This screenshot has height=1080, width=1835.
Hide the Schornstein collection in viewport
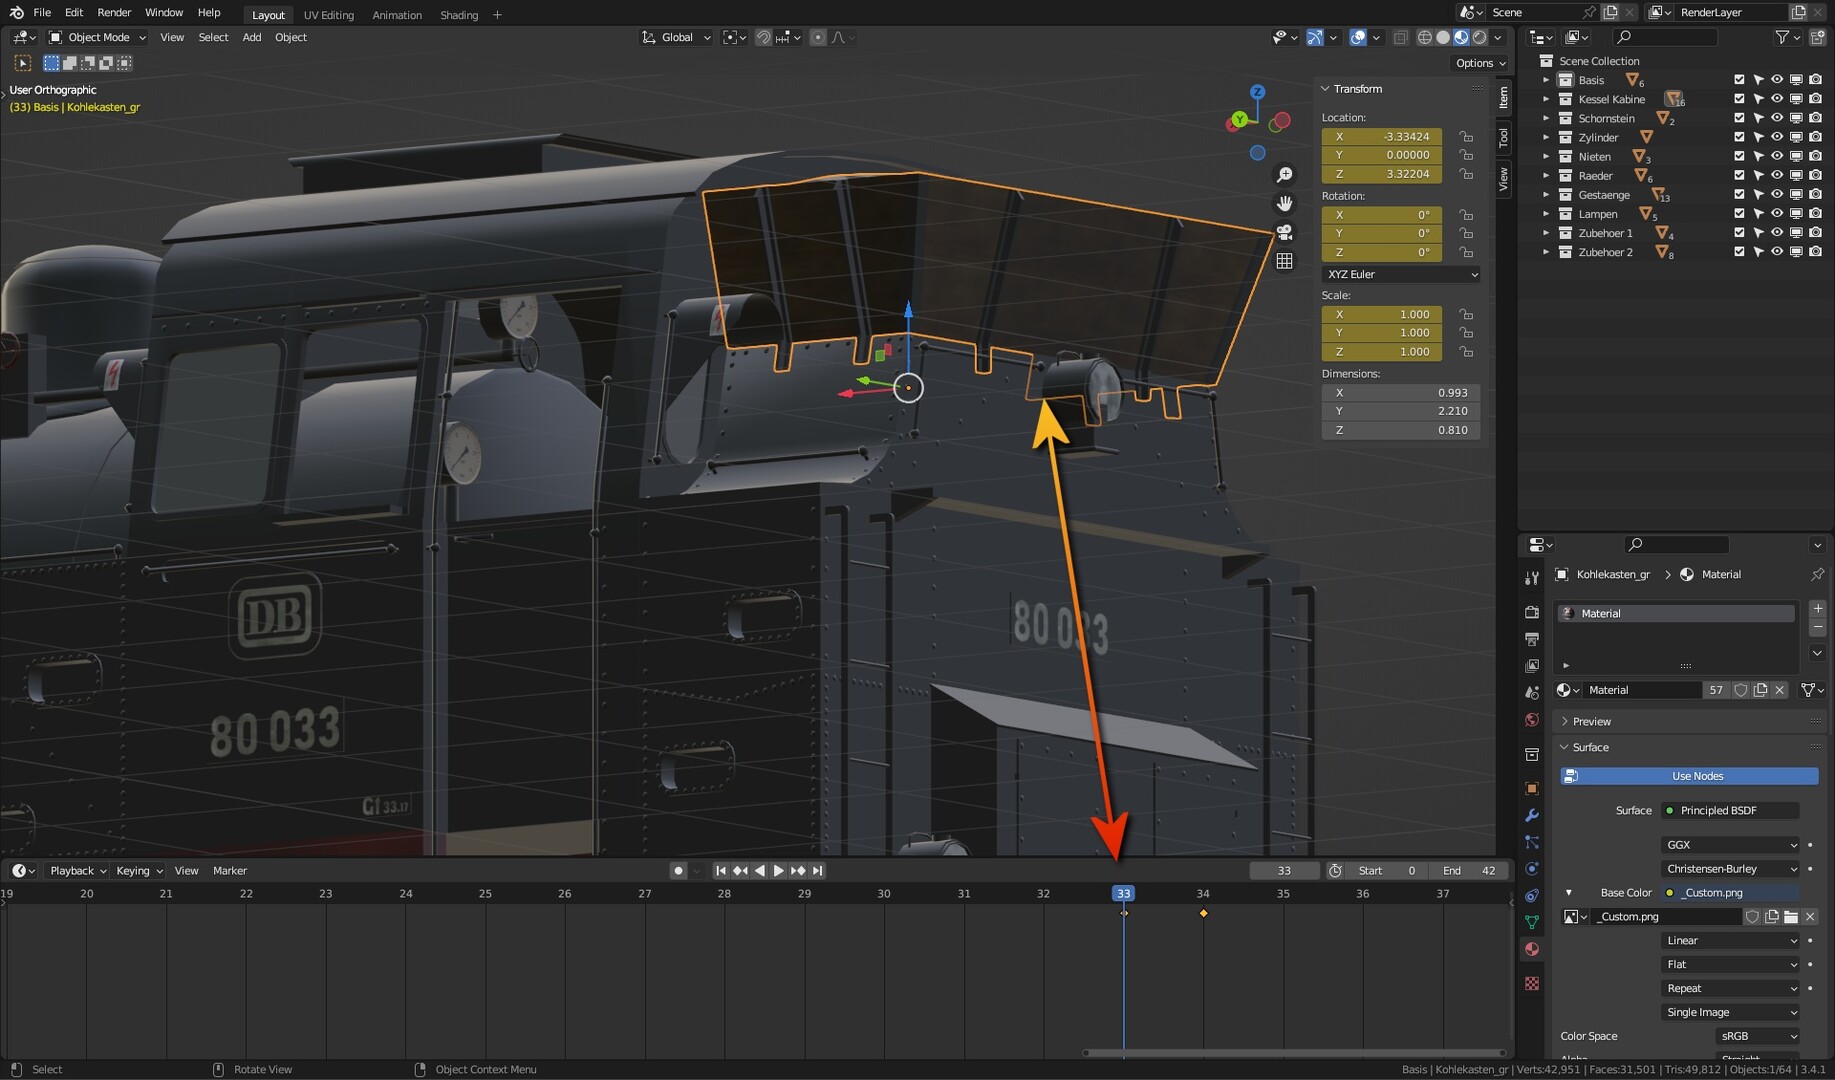click(x=1777, y=118)
